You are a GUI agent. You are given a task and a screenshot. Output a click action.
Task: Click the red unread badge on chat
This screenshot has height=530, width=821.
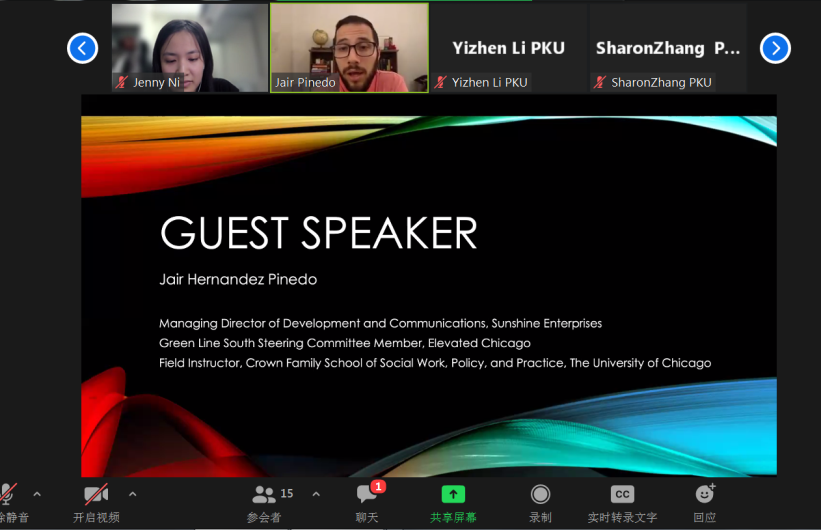click(378, 486)
